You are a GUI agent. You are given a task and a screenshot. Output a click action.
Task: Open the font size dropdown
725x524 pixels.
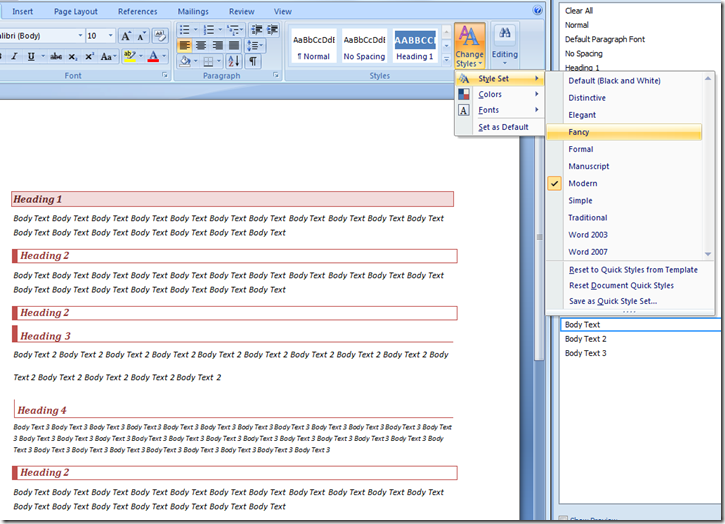click(110, 35)
